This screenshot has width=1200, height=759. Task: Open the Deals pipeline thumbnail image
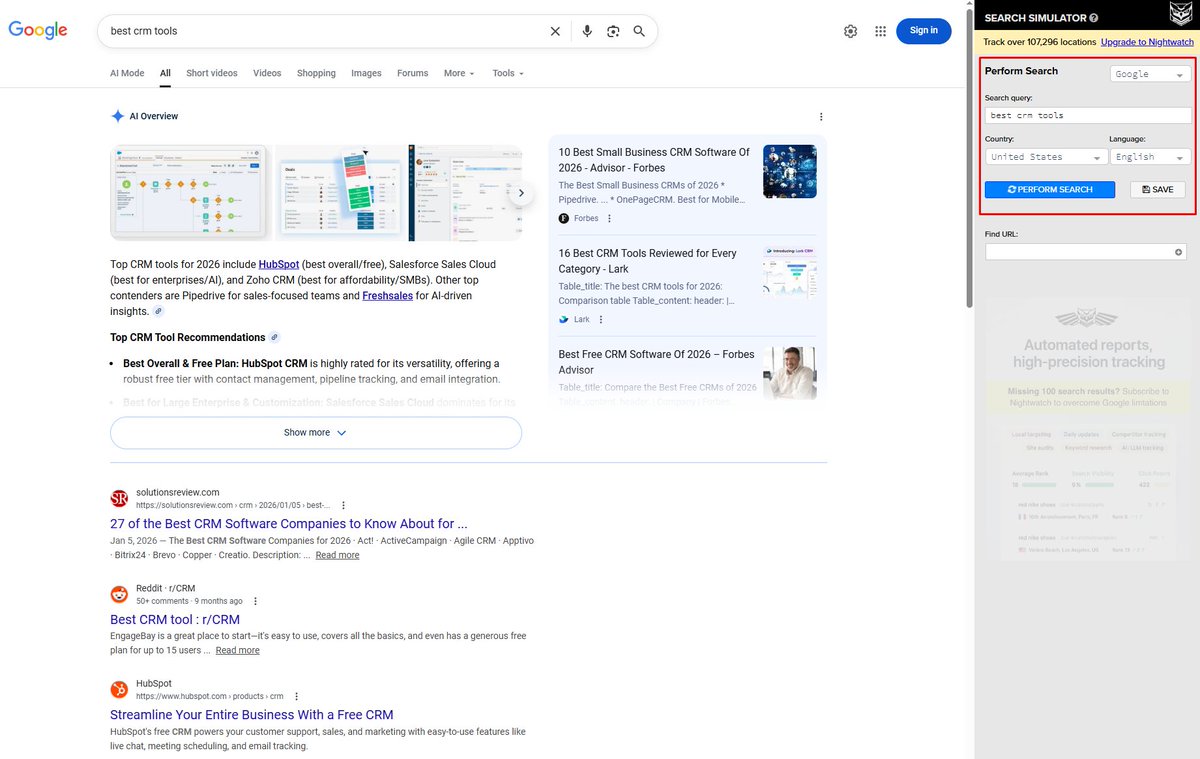point(340,193)
